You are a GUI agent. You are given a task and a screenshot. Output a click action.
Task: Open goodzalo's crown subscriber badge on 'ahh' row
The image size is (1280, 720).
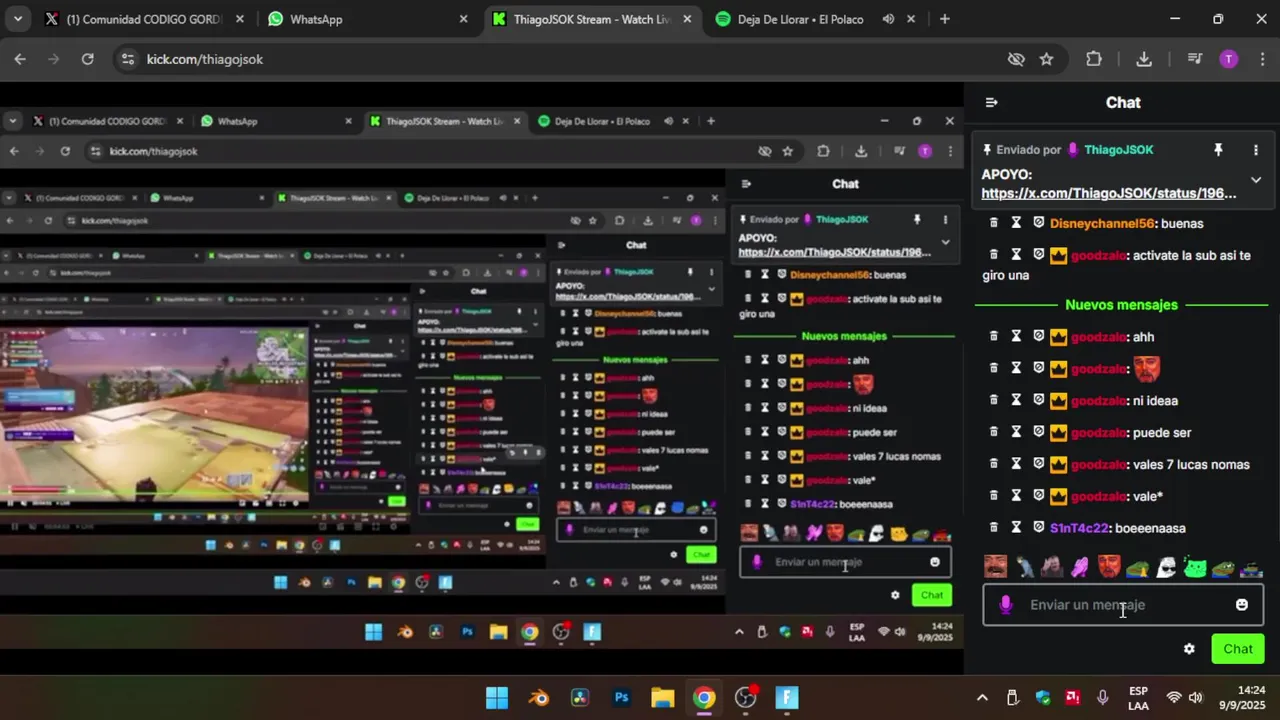pos(1058,337)
